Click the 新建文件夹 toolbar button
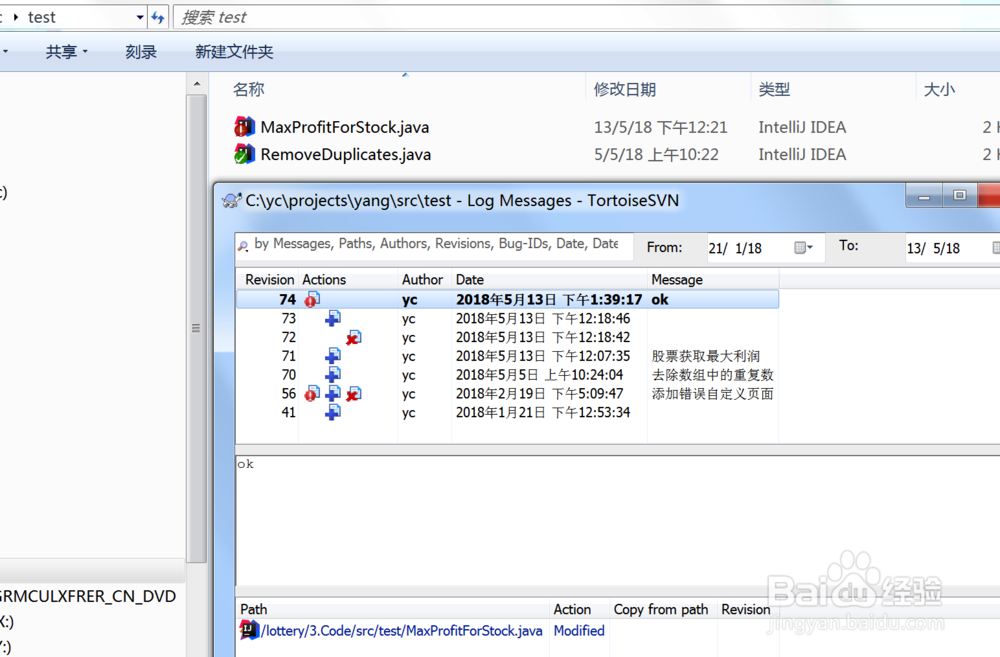 pyautogui.click(x=234, y=52)
